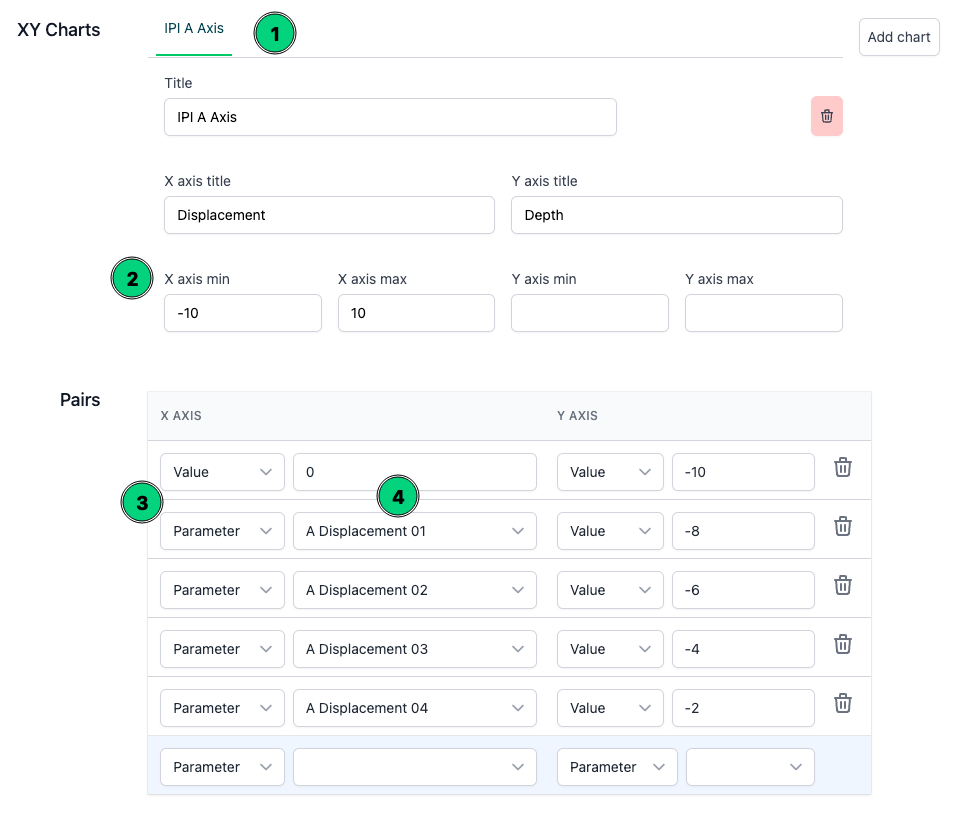Remove the A Displacement 03 pair row

click(842, 645)
